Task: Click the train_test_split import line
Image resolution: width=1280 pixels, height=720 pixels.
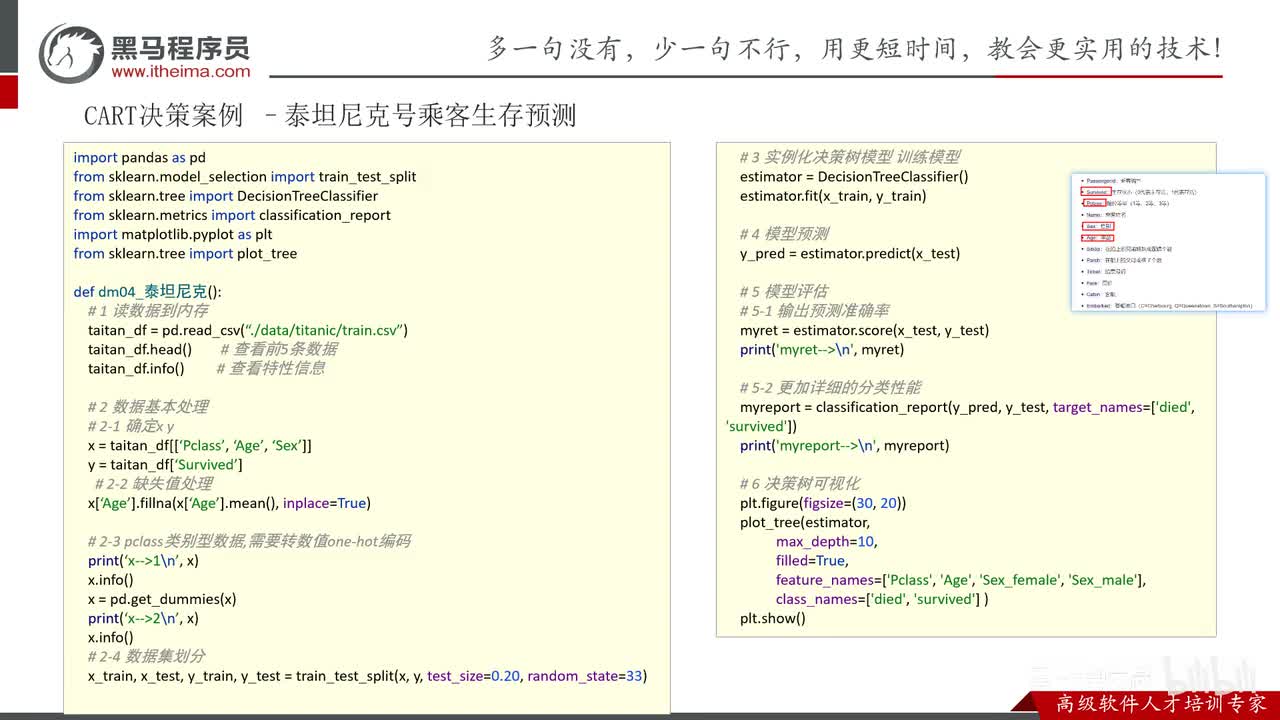Action: coord(245,177)
